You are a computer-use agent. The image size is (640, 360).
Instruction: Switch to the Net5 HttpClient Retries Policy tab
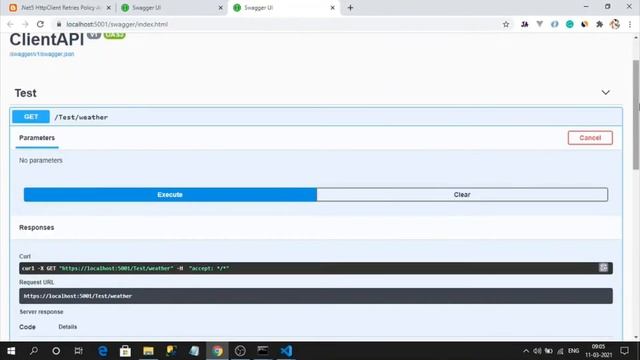60,8
